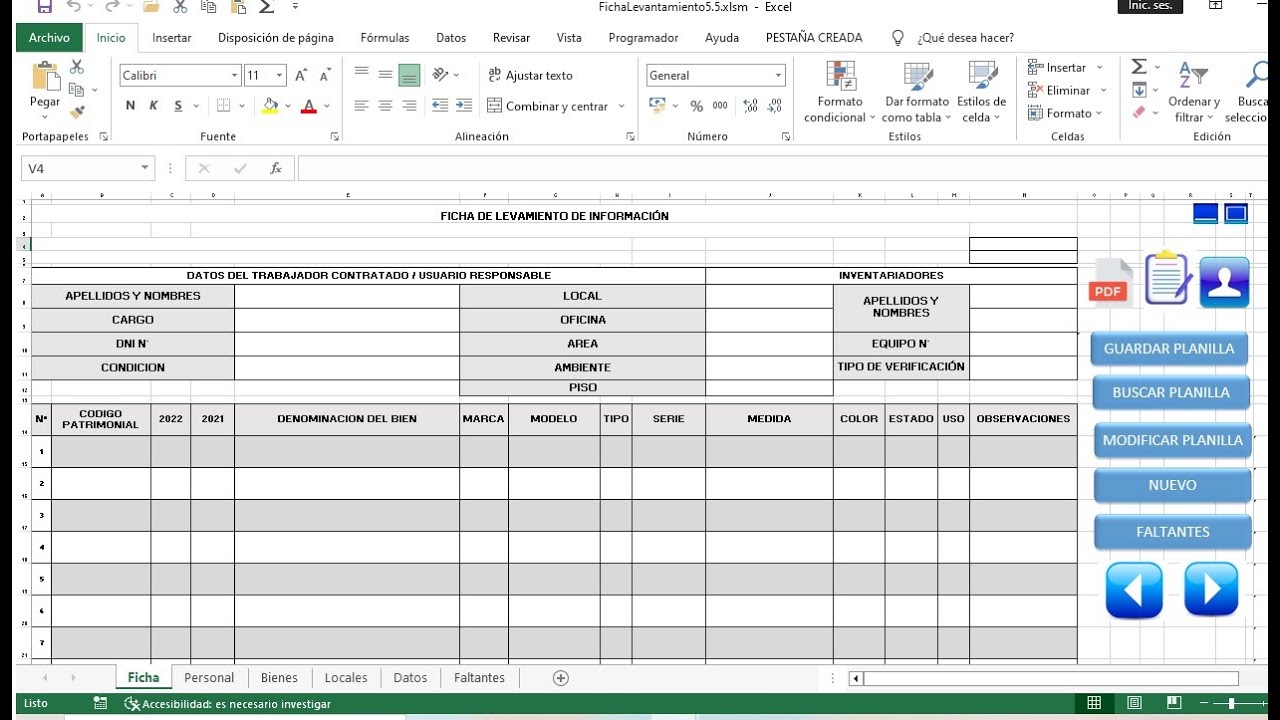Apply italic with the K button
Screen dimensions: 1280x720
coord(154,106)
